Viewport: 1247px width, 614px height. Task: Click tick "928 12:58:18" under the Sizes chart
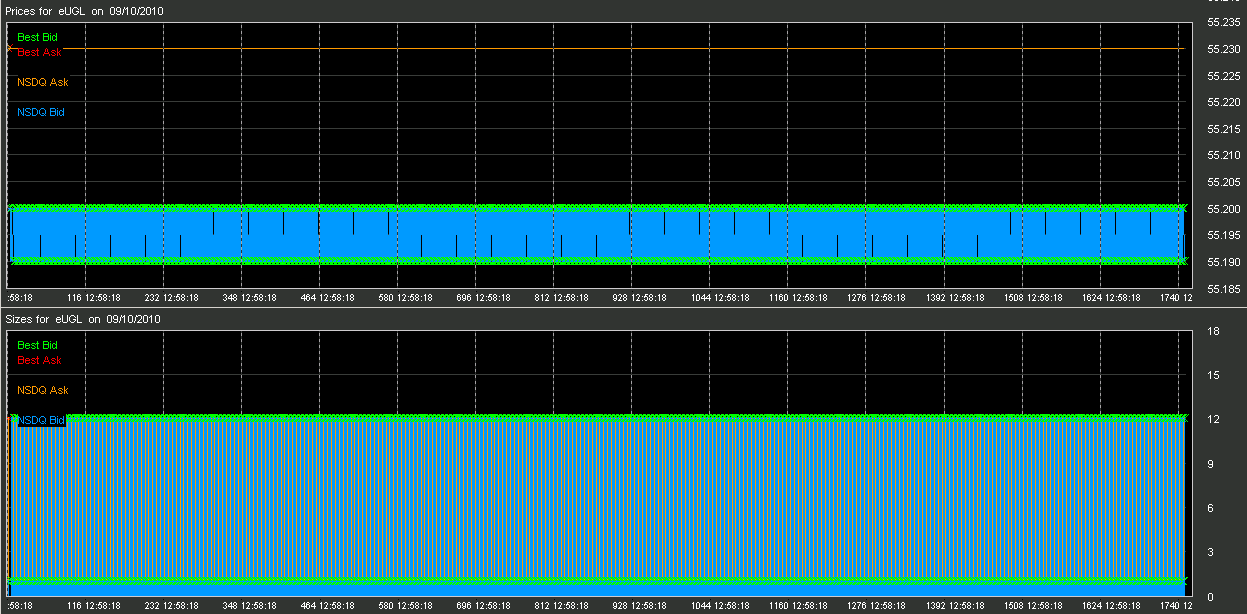tap(640, 606)
